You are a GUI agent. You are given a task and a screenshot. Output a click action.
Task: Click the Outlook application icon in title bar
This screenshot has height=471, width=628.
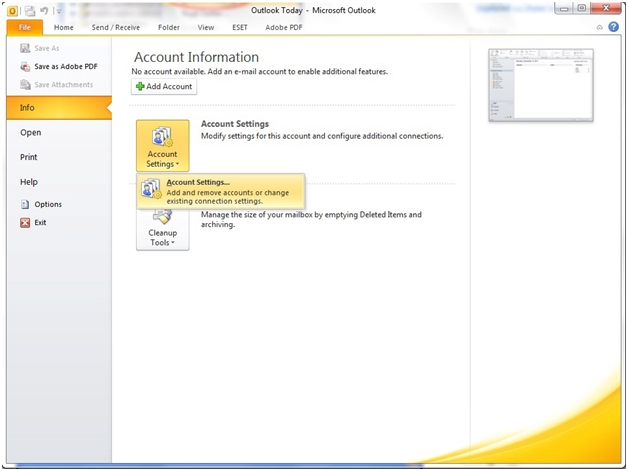(x=12, y=11)
